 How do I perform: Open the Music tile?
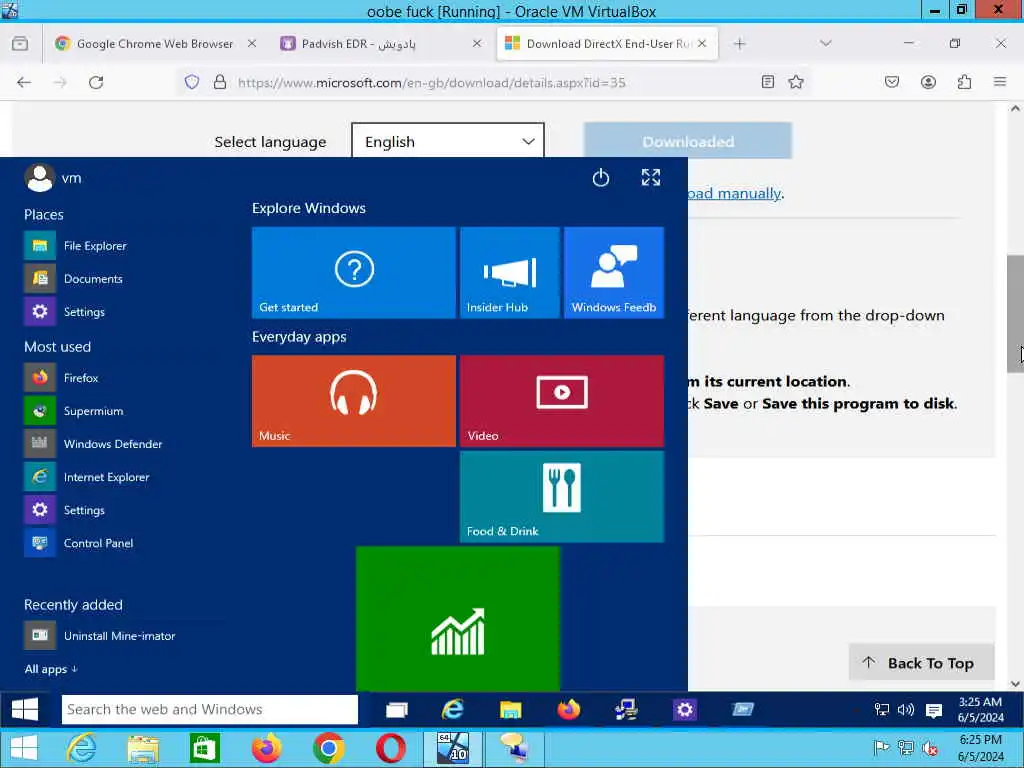353,401
